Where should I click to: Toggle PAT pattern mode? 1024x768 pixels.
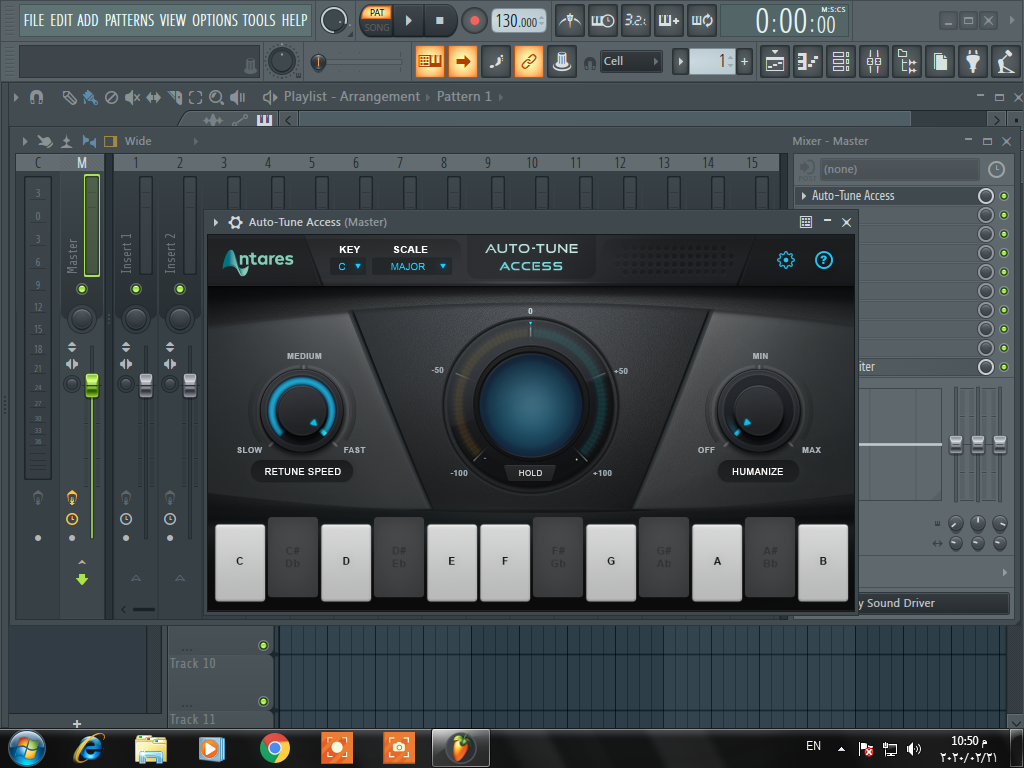click(x=377, y=12)
